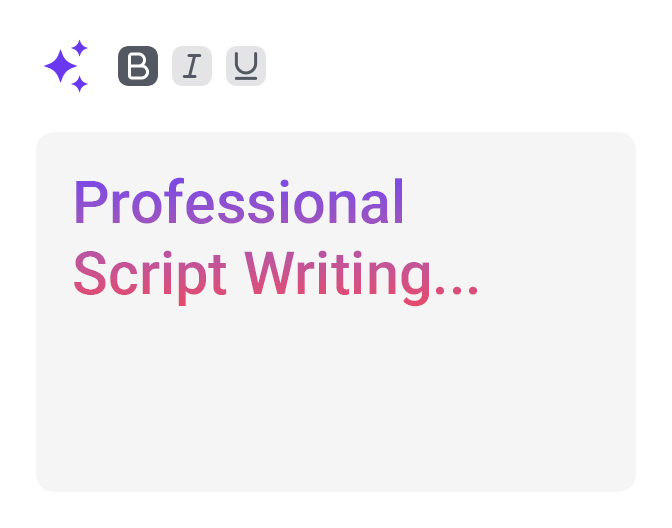Click the blank space right of "Script Writing..."
Screen dimensions: 672x528
[555, 273]
